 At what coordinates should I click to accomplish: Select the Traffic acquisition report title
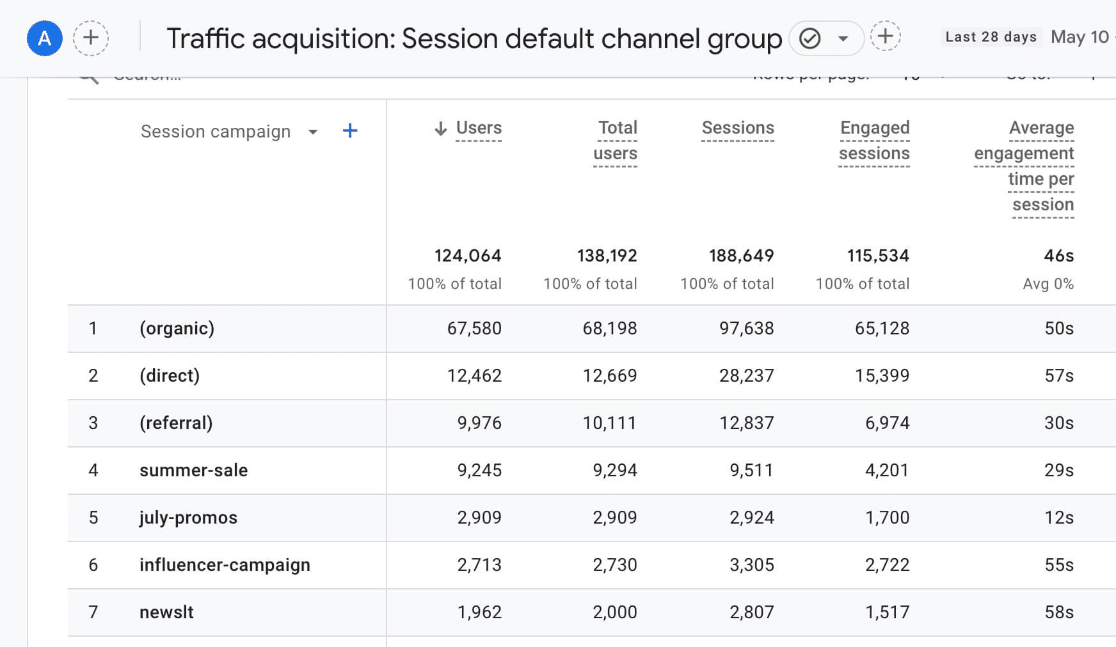pyautogui.click(x=474, y=37)
